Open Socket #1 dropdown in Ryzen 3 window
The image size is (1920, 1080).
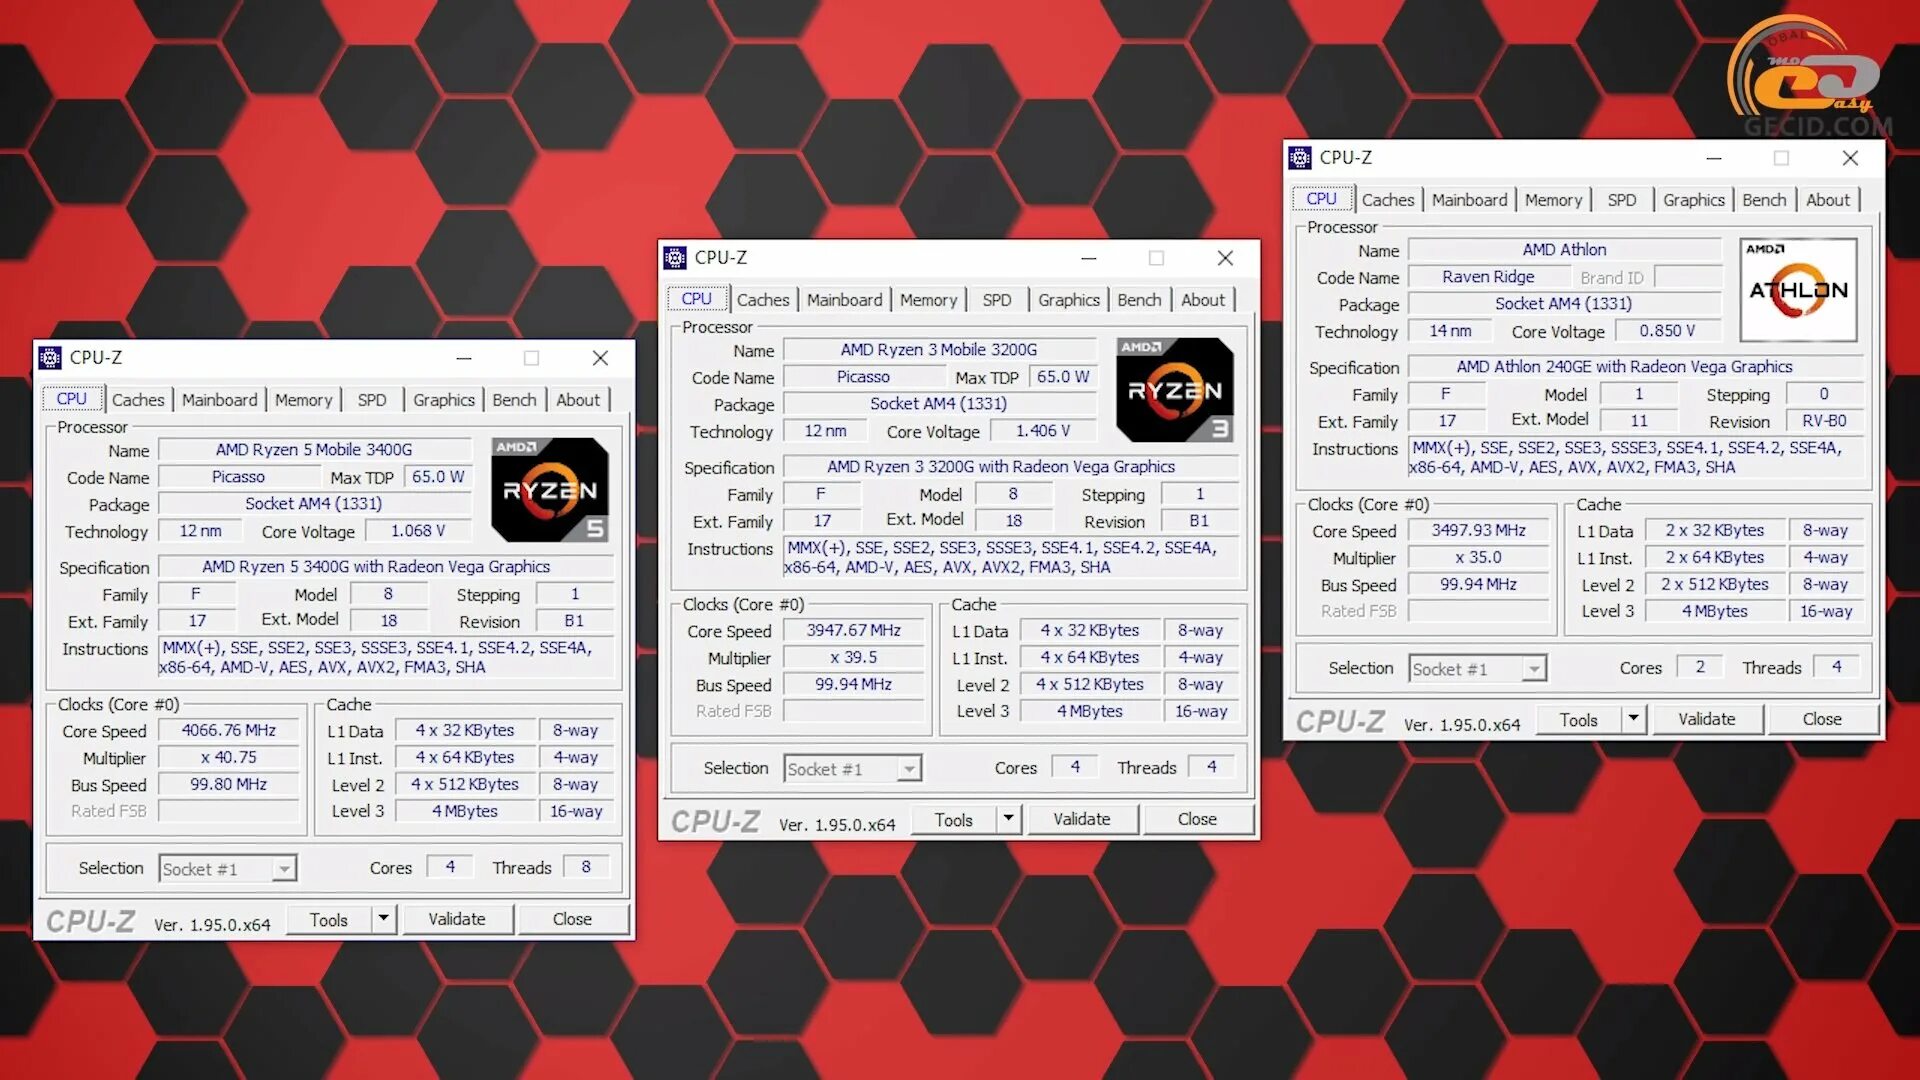[853, 769]
